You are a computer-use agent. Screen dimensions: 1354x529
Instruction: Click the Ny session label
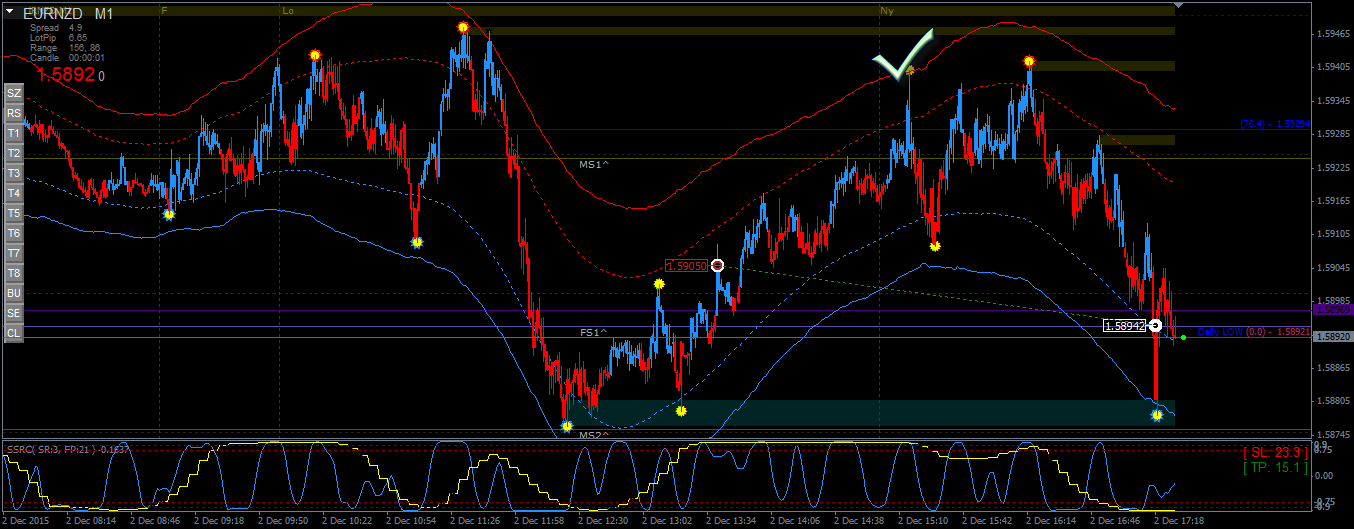pyautogui.click(x=886, y=11)
